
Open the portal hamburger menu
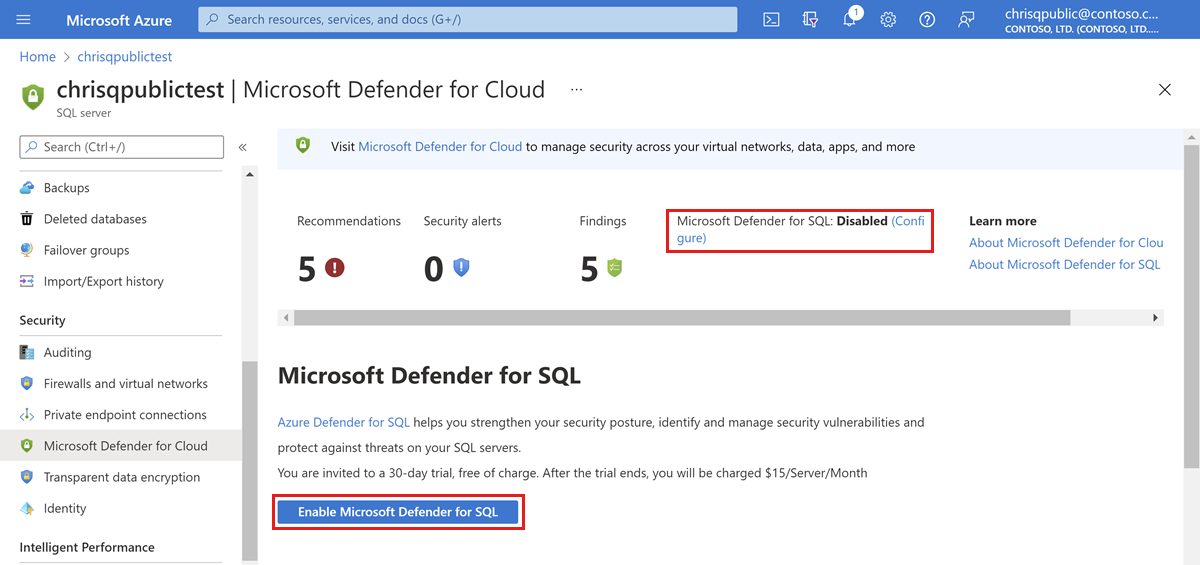24,20
